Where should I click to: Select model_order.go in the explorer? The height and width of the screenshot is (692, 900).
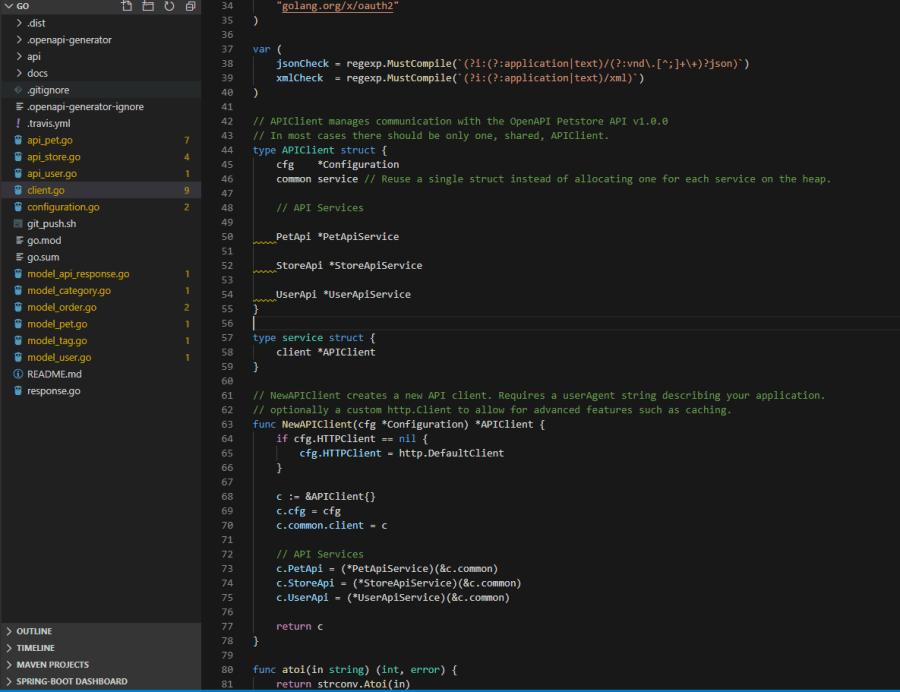[62, 307]
